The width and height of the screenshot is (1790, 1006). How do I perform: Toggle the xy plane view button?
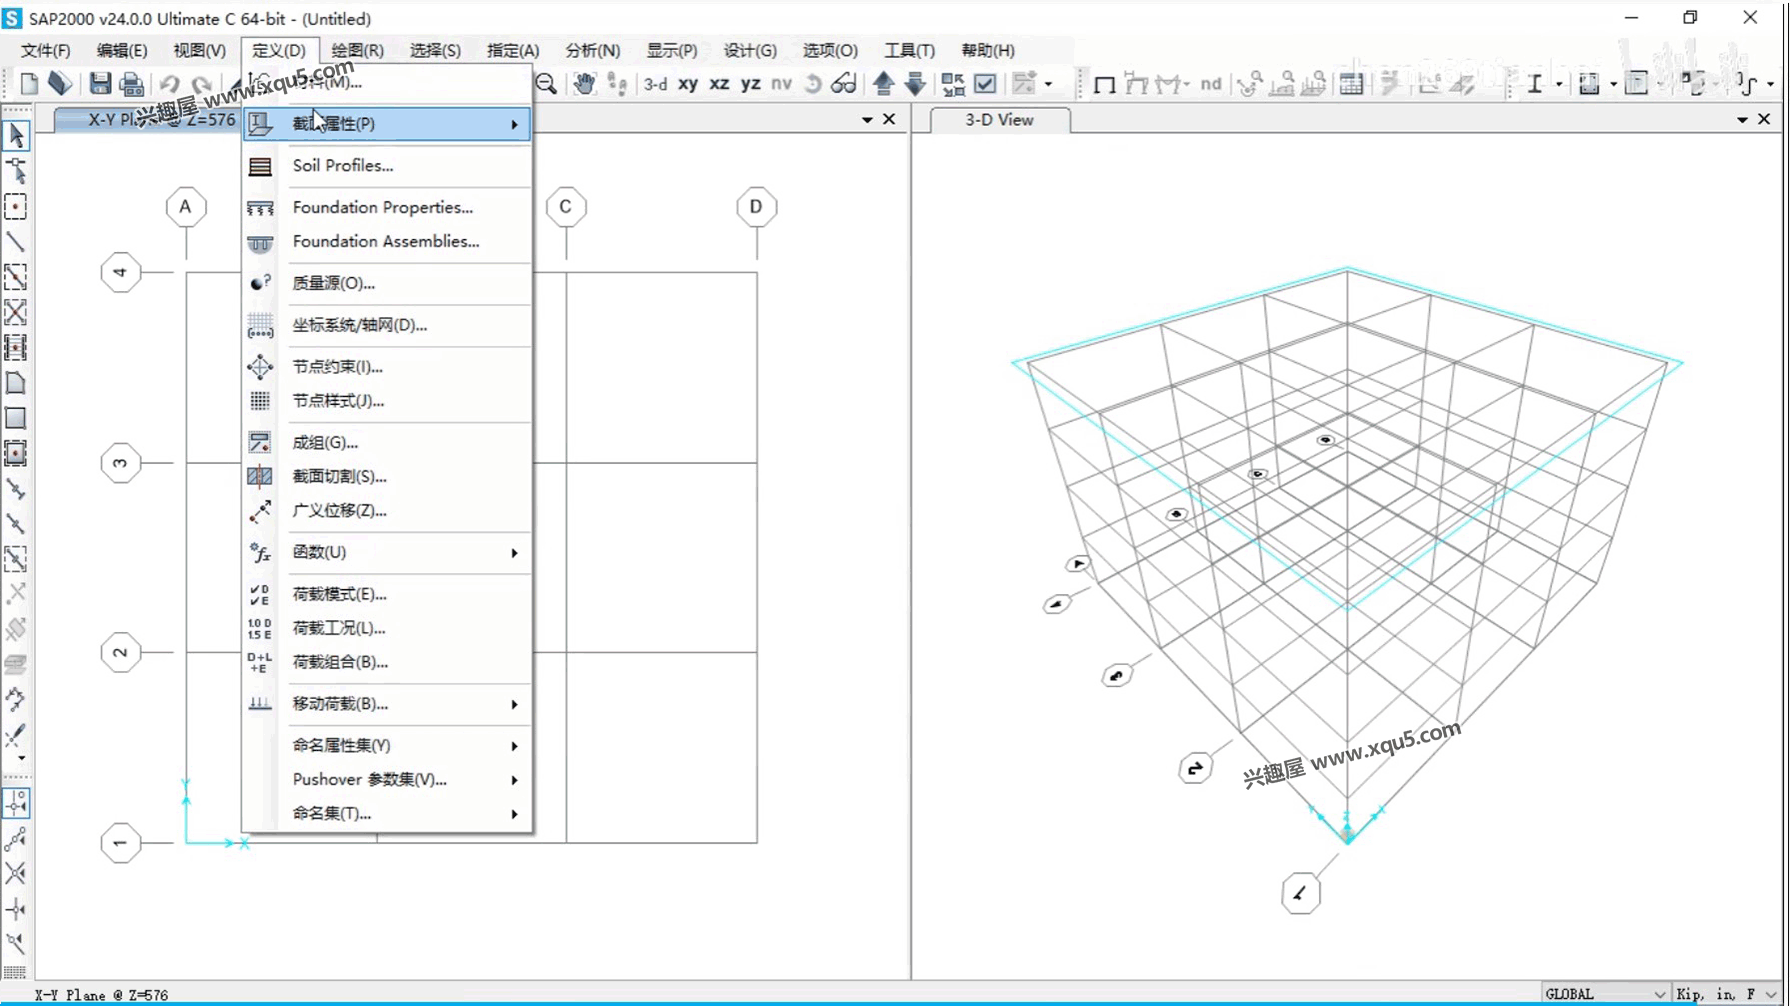(x=688, y=84)
